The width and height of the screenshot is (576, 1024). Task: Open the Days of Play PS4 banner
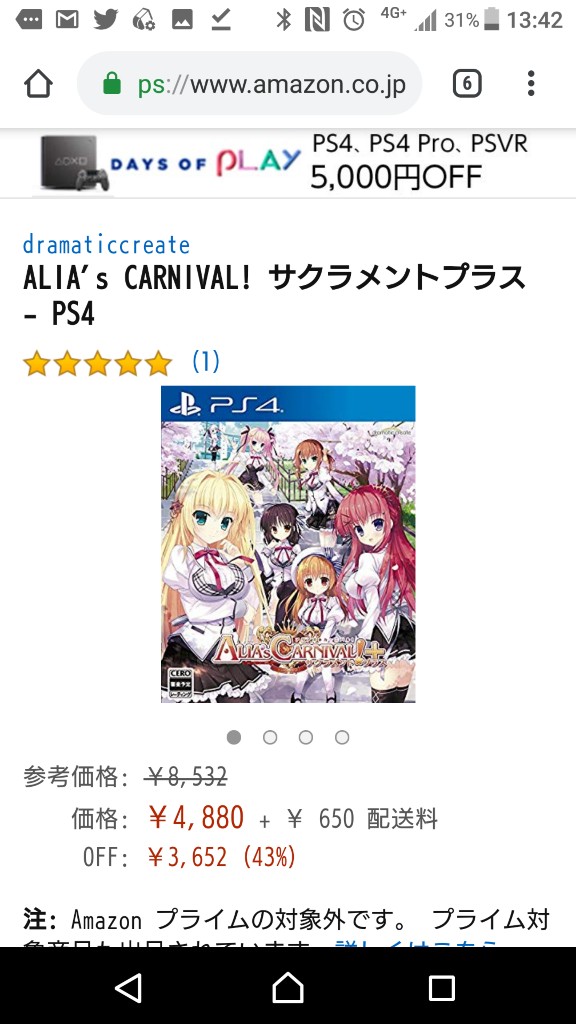288,163
